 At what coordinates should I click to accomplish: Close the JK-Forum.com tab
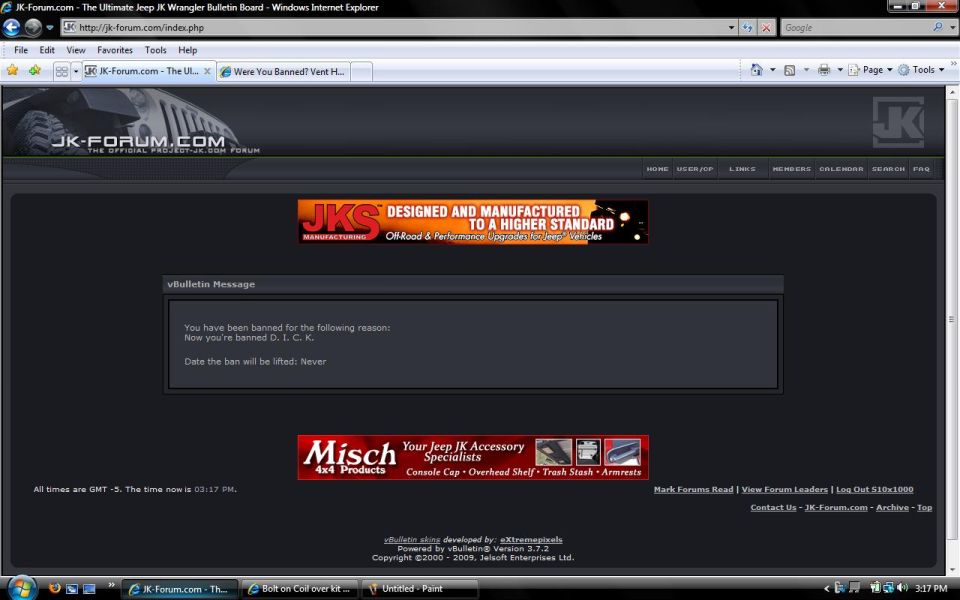pos(207,71)
